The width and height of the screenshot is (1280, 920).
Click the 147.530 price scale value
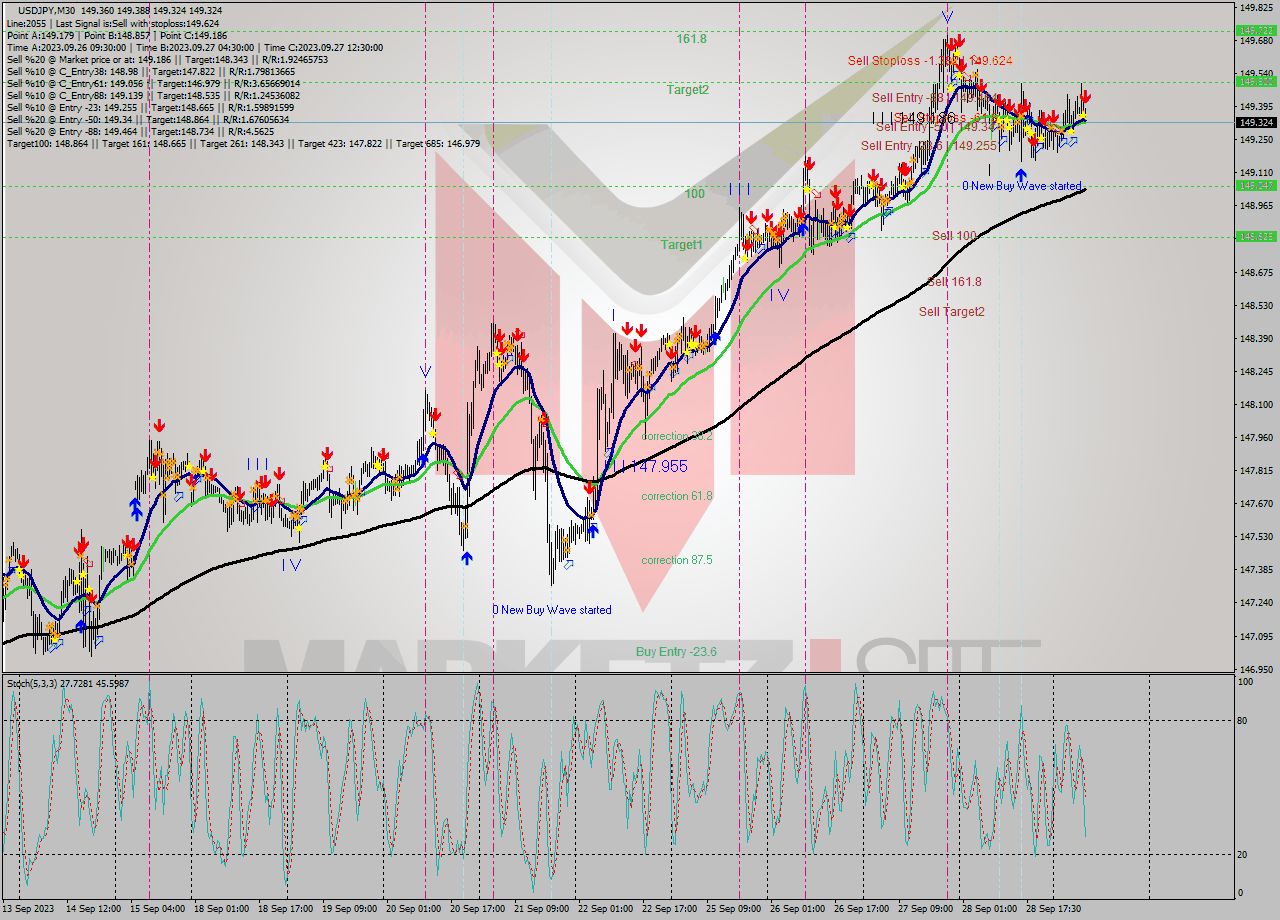pyautogui.click(x=1257, y=536)
